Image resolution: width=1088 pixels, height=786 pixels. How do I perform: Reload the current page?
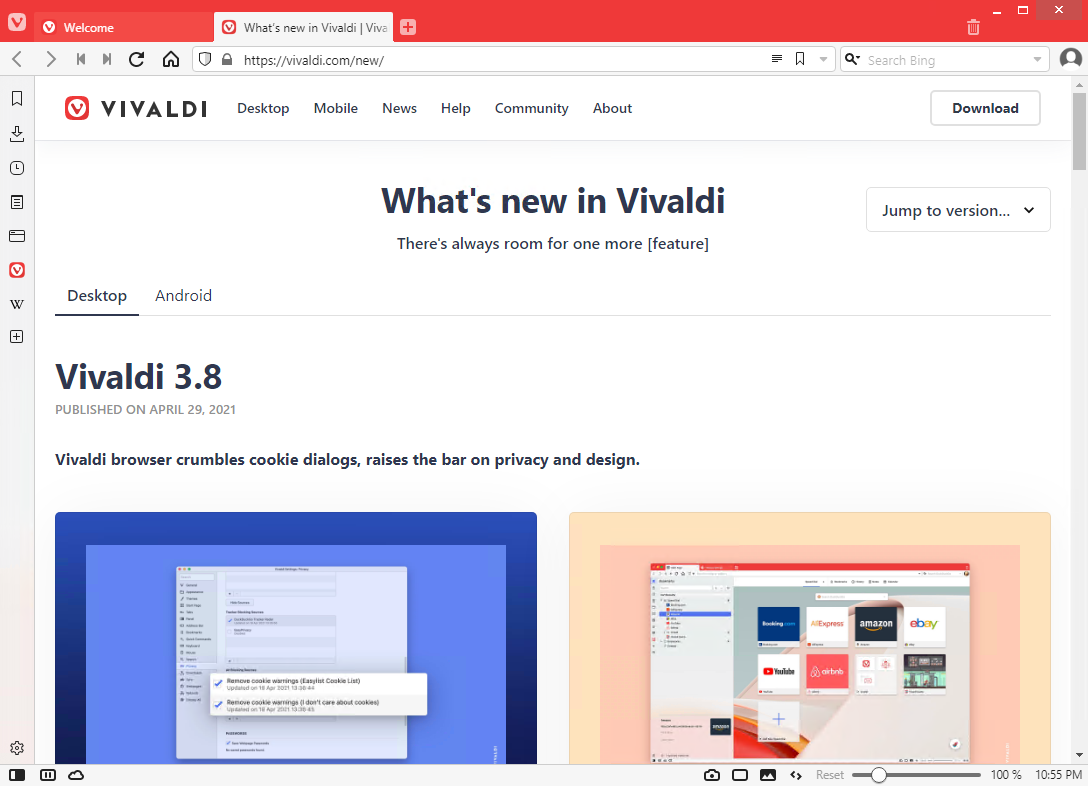tap(137, 60)
